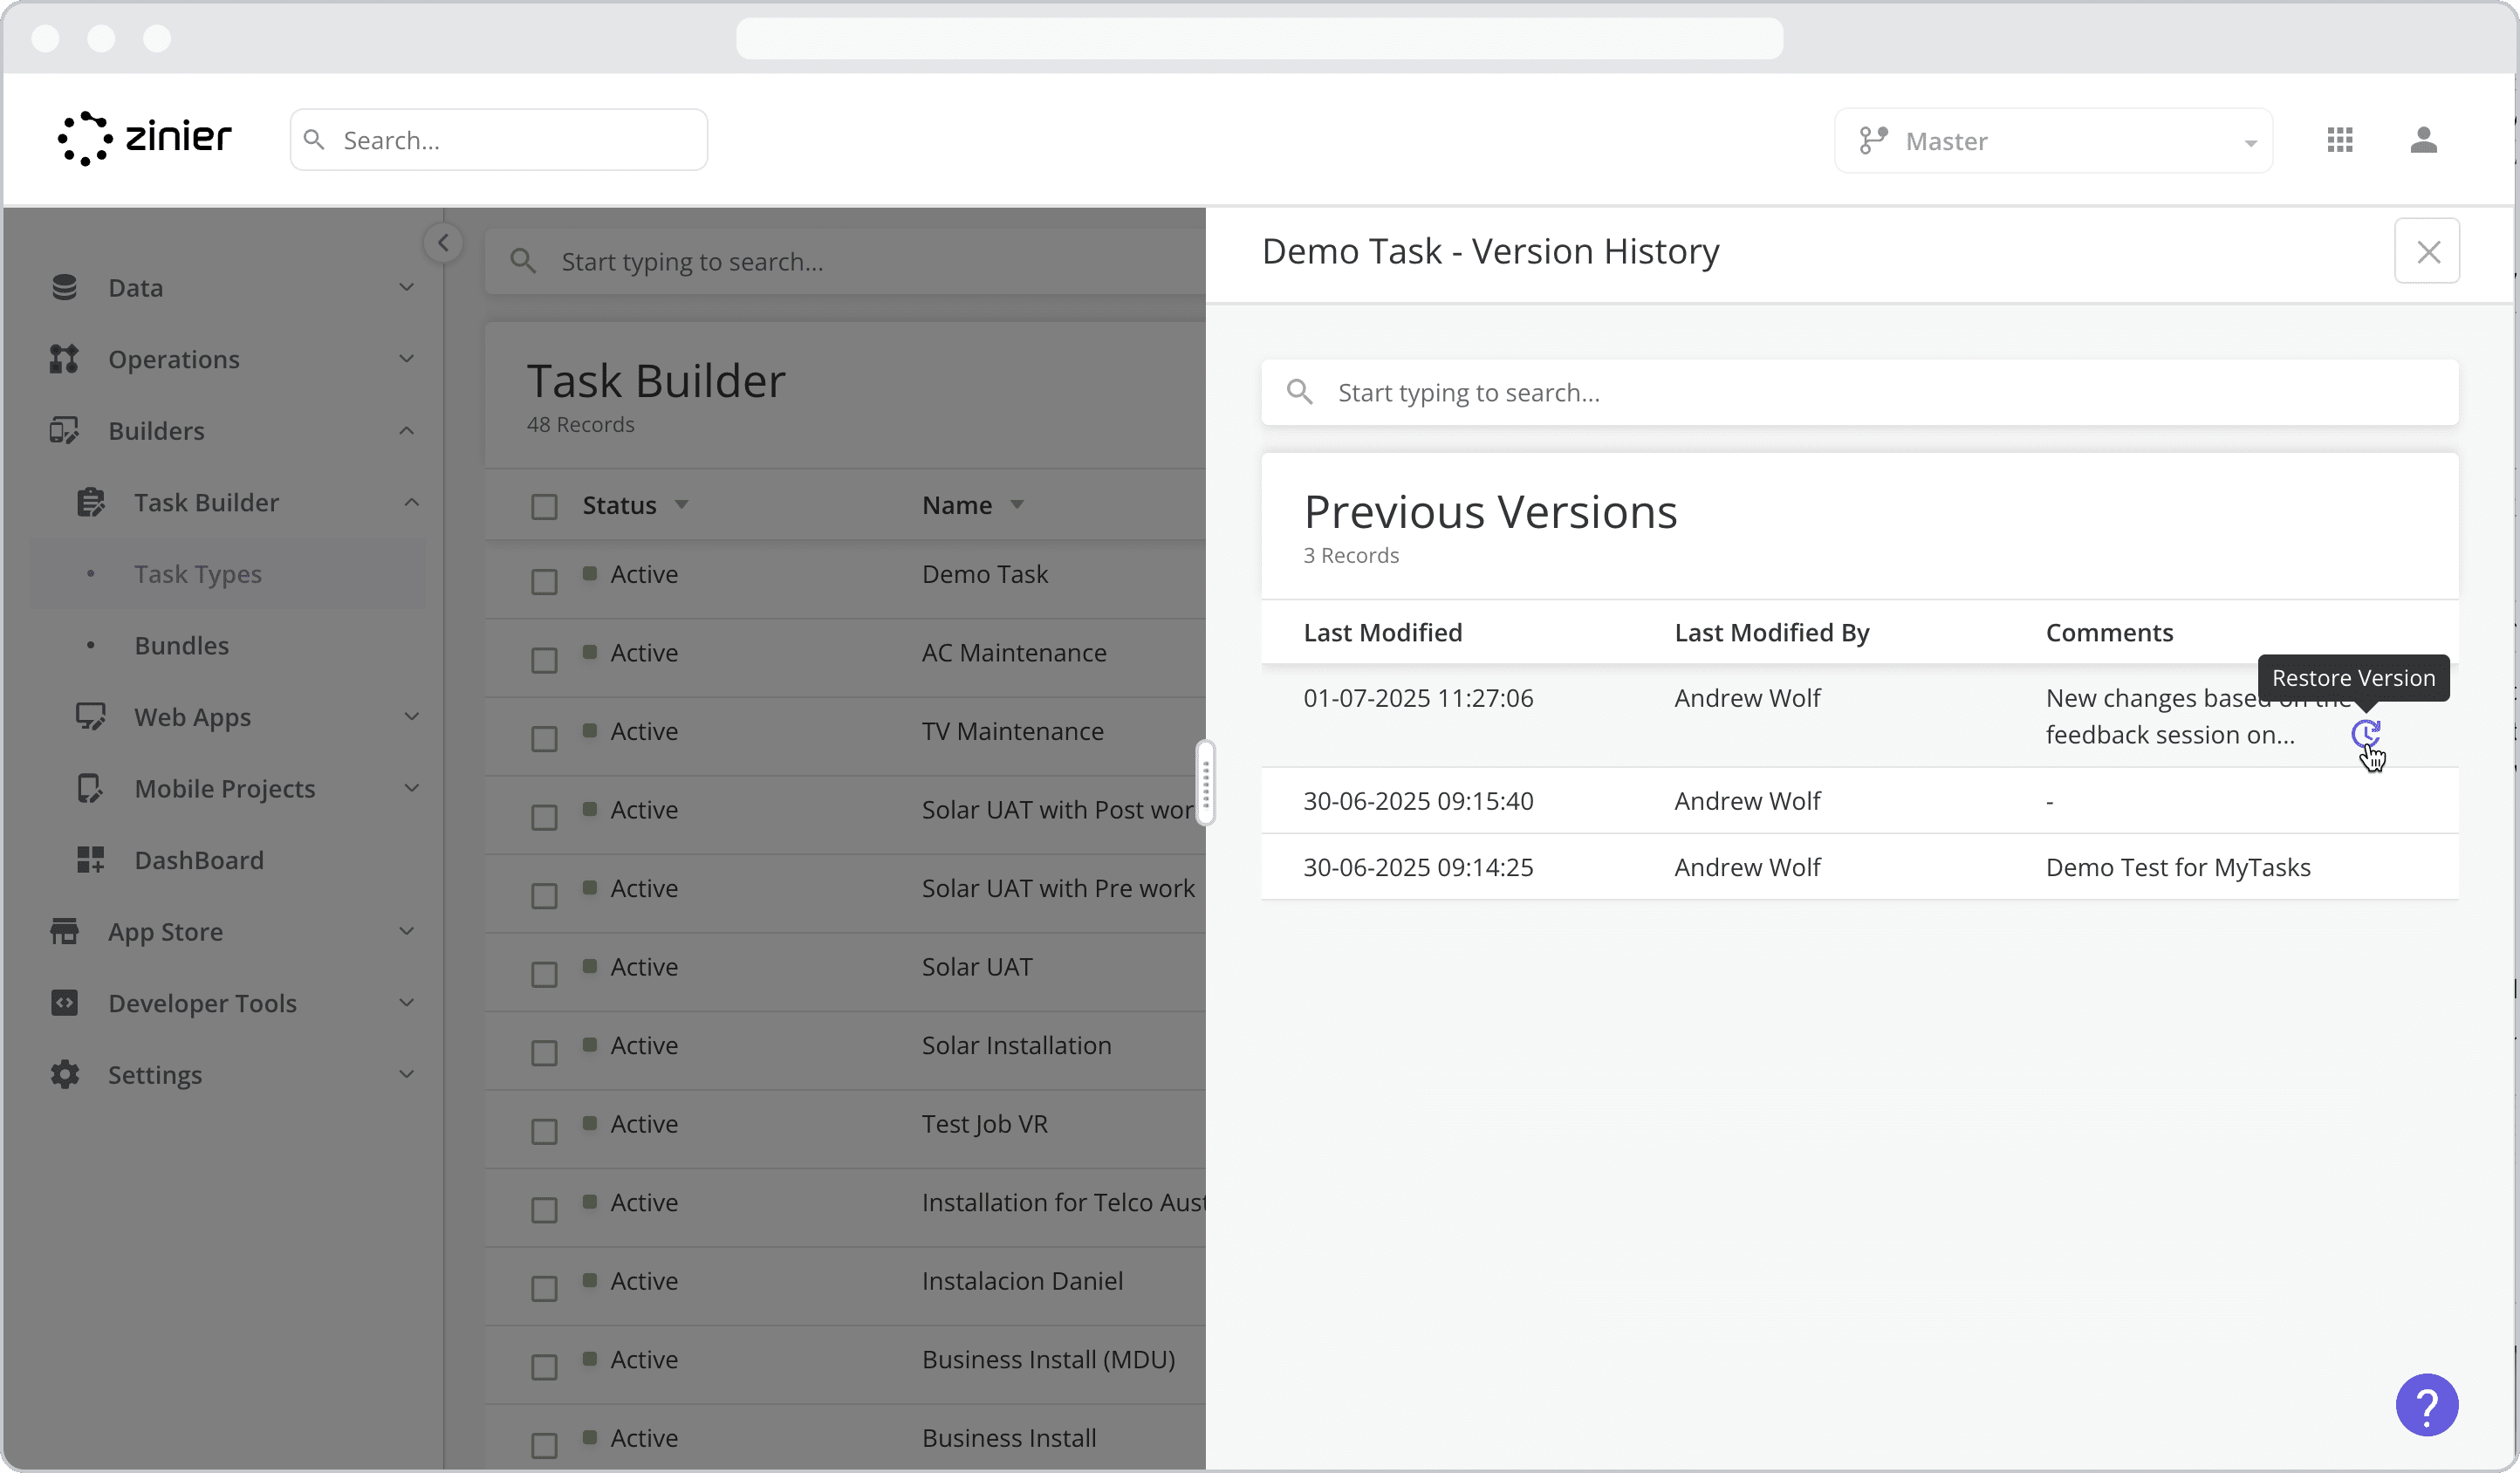Screen dimensions: 2520x1473
Task: Expand the Operations menu chevron
Action: [x=406, y=359]
